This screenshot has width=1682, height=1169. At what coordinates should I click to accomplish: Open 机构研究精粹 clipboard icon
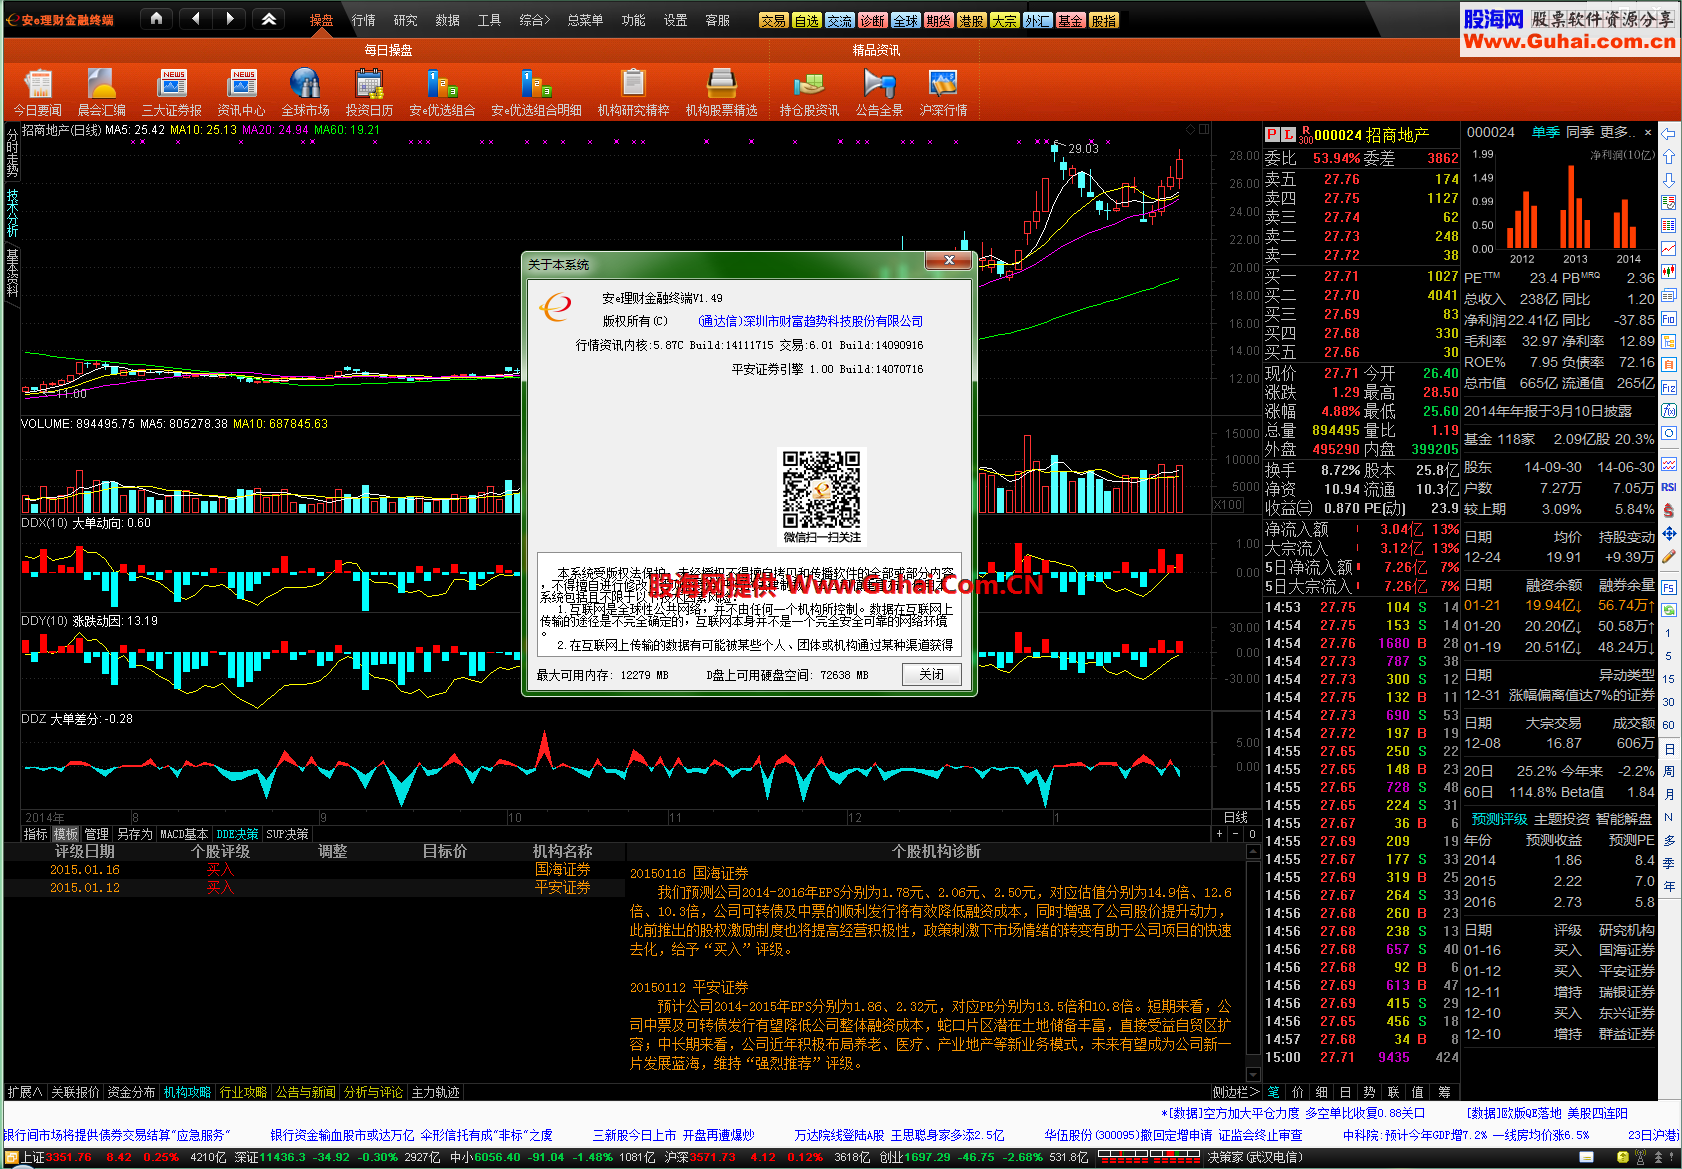pyautogui.click(x=633, y=92)
